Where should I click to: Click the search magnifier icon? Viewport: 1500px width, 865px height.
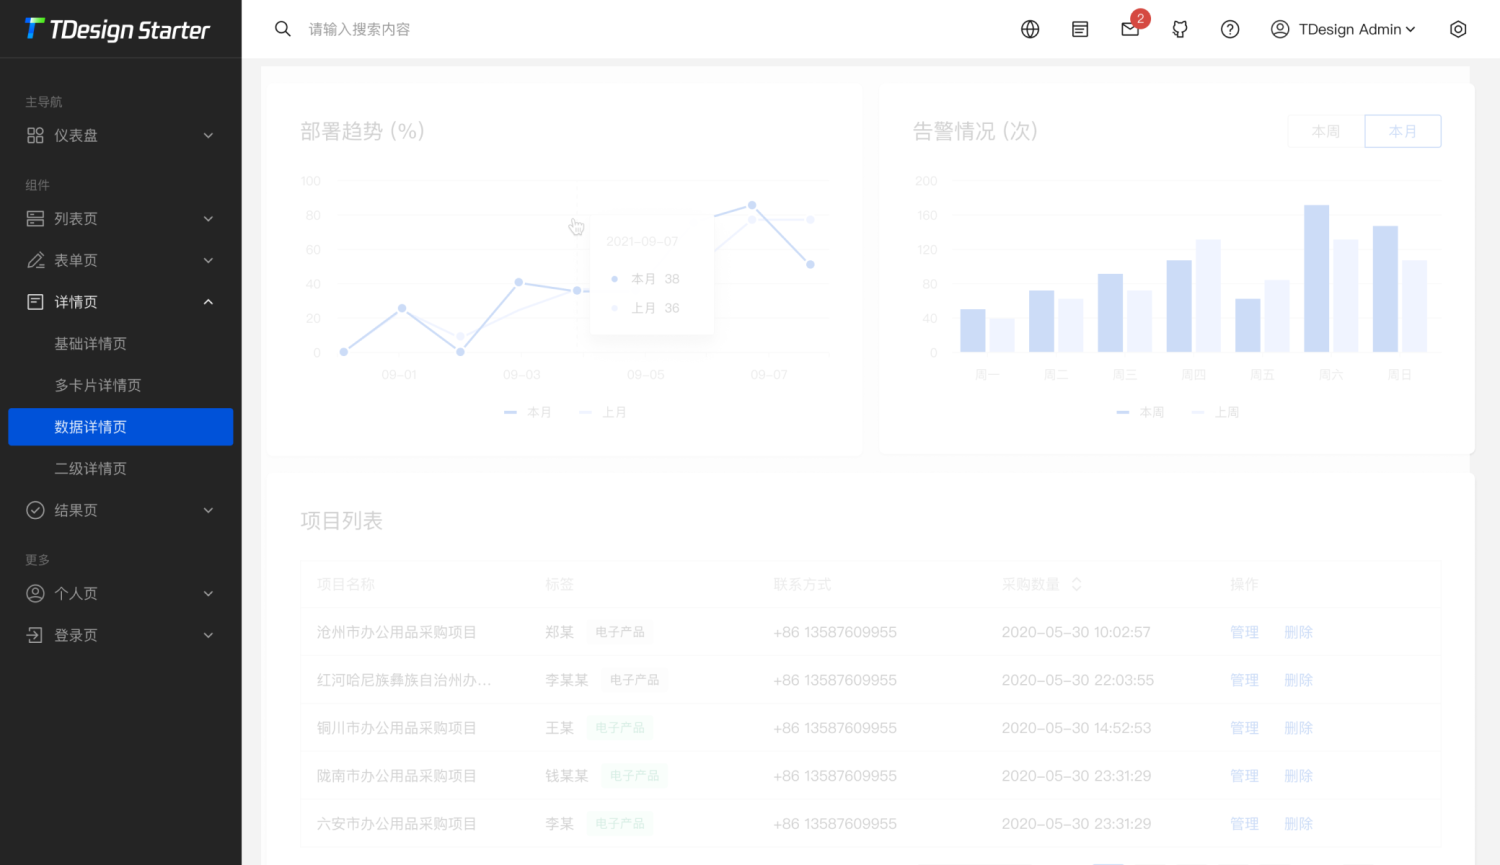click(283, 29)
